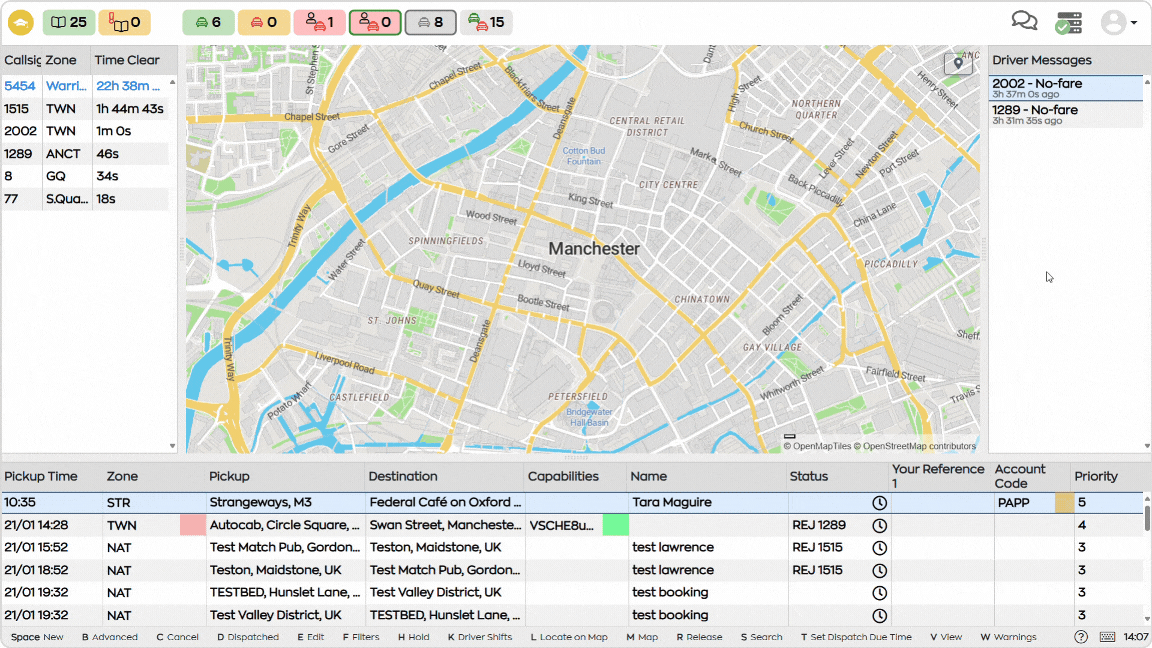Sort bookings by Destination column
Screen dimensions: 1152x648
tap(403, 476)
